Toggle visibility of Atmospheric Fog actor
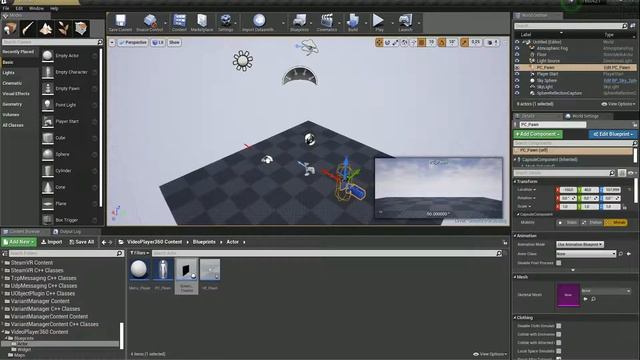This screenshot has height=360, width=640. pos(517,48)
